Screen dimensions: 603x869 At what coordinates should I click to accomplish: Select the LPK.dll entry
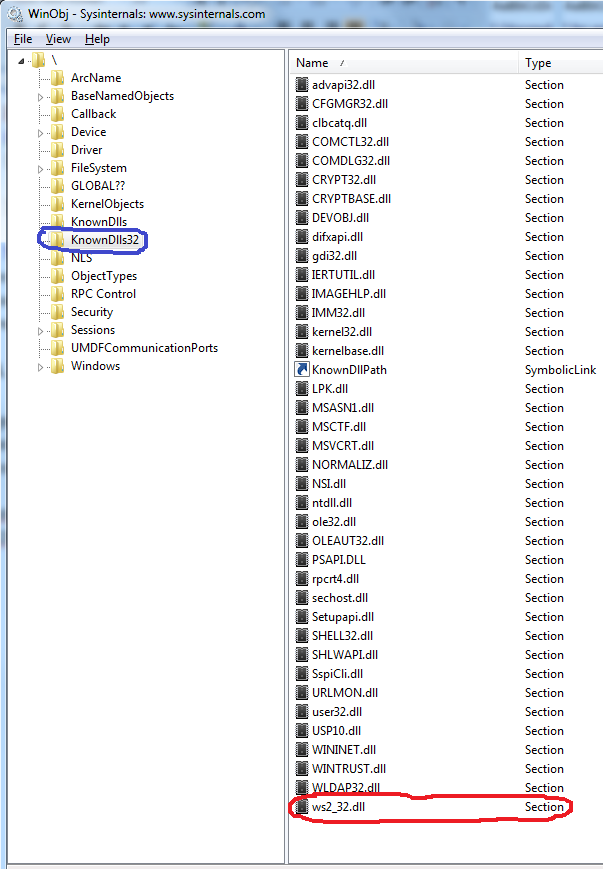pyautogui.click(x=330, y=389)
